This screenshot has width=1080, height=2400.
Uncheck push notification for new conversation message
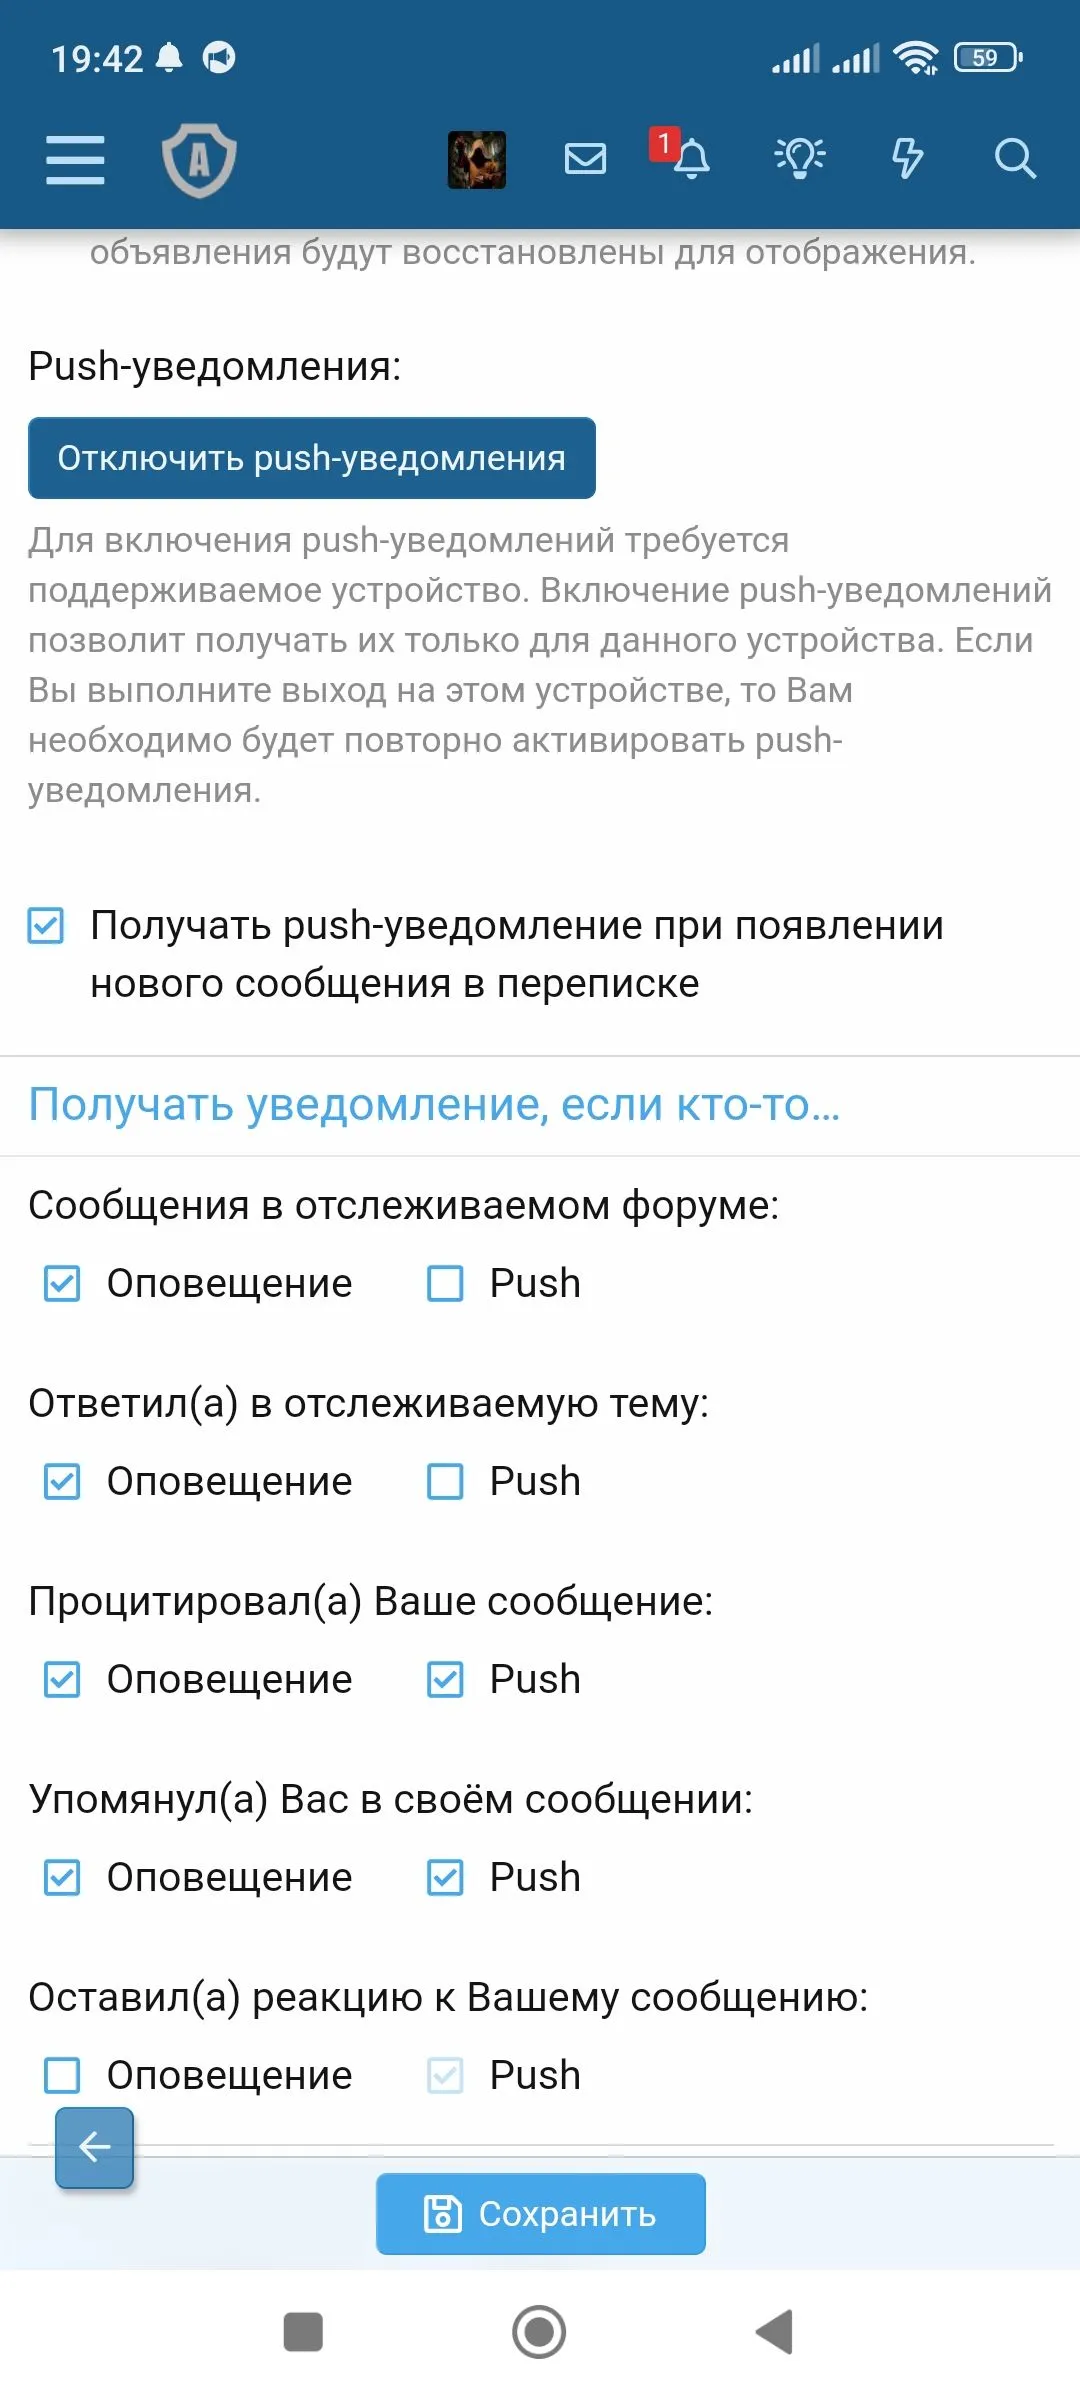pos(46,926)
